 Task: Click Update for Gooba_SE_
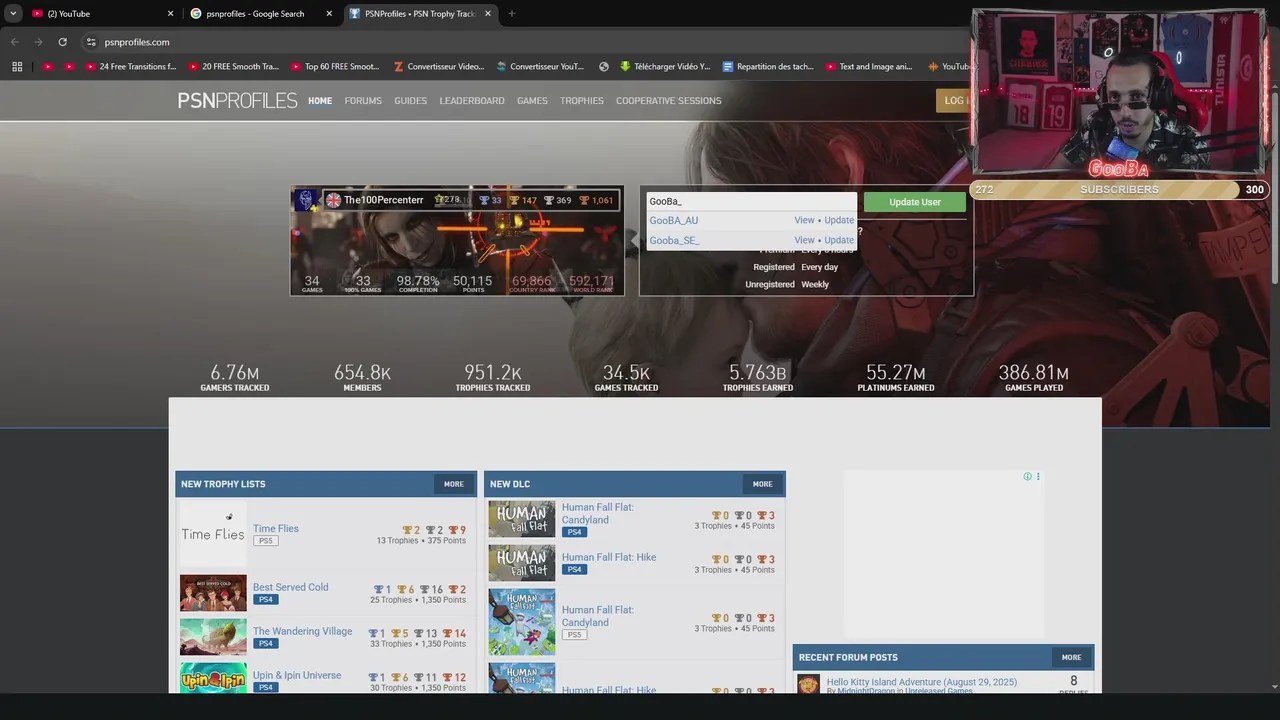[x=839, y=241]
